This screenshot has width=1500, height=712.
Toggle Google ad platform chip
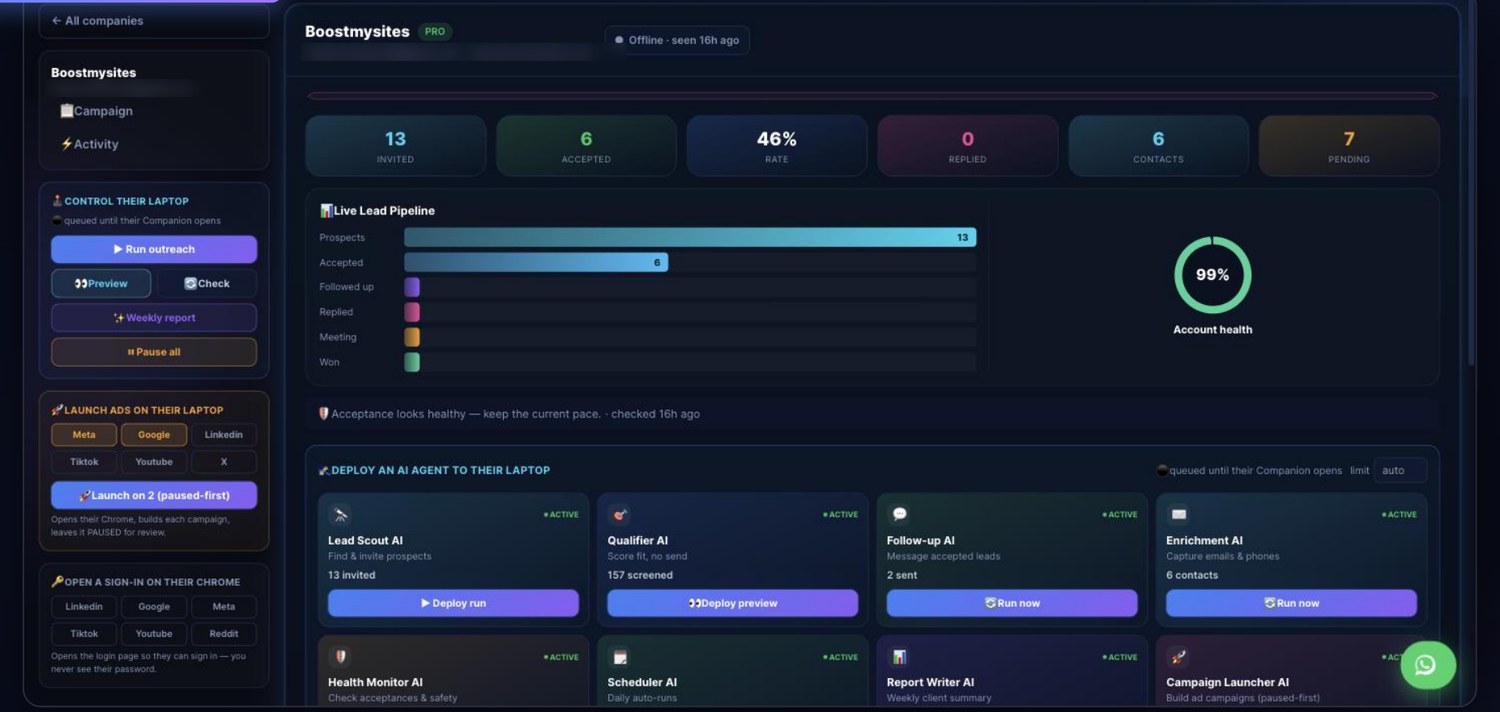pos(154,435)
